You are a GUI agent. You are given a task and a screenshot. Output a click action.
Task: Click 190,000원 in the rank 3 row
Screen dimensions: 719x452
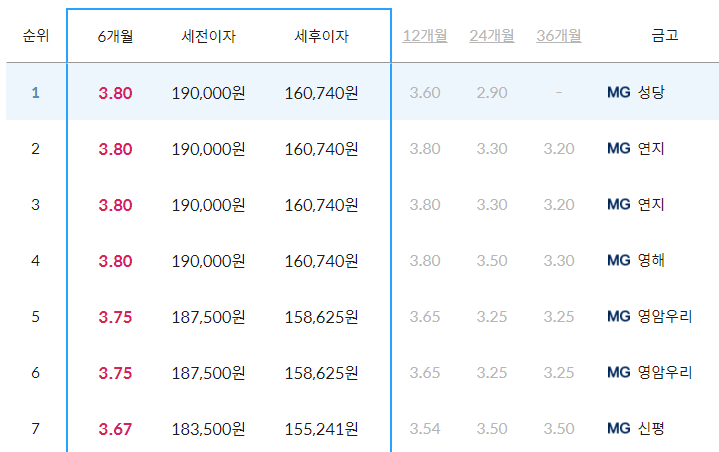coord(208,205)
